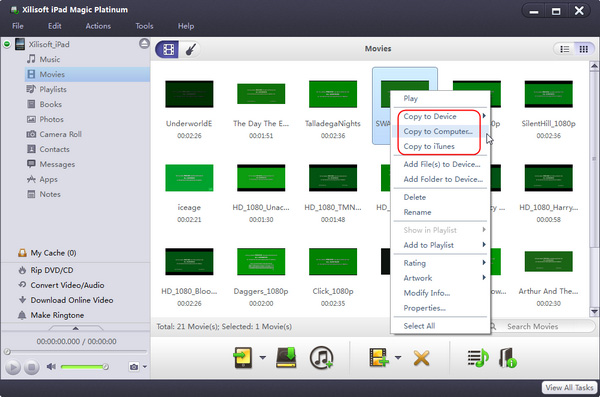Choose Copy to Device in context menu
The width and height of the screenshot is (600, 397).
440,116
